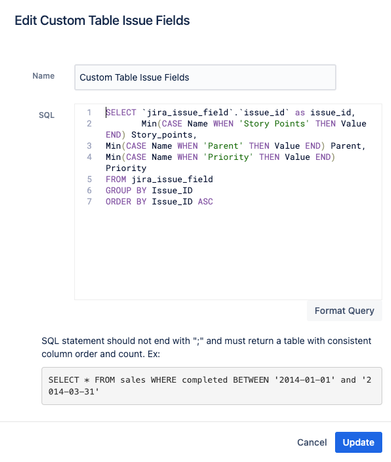The image size is (391, 462).
Task: Click ASC keyword in ORDER BY line
Action: 205,202
